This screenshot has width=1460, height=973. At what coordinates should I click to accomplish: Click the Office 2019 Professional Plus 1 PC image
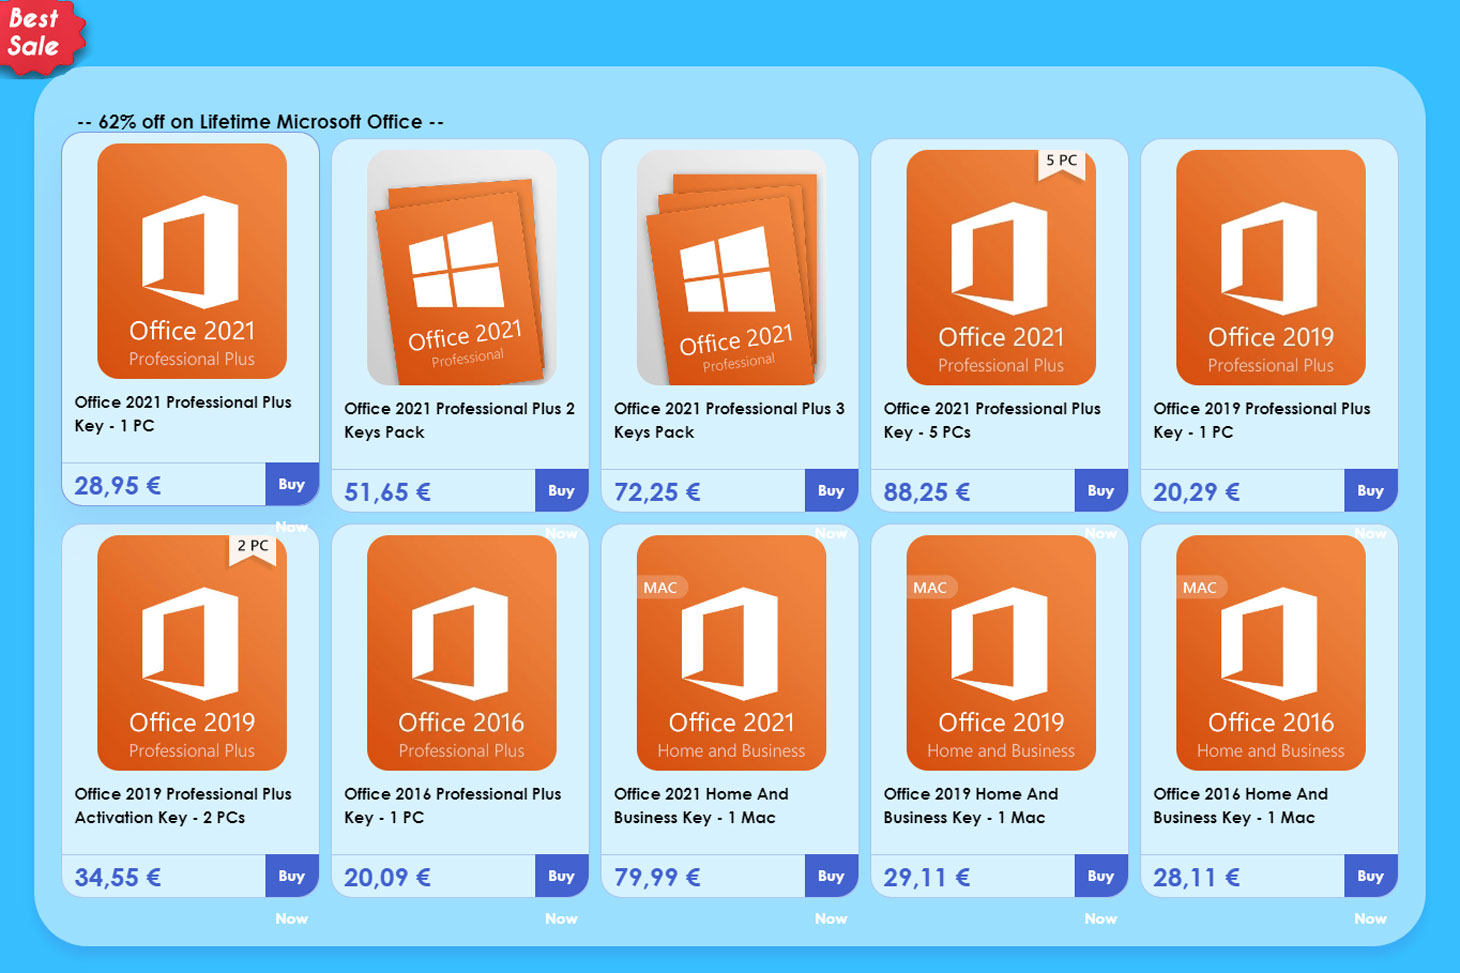(1271, 267)
